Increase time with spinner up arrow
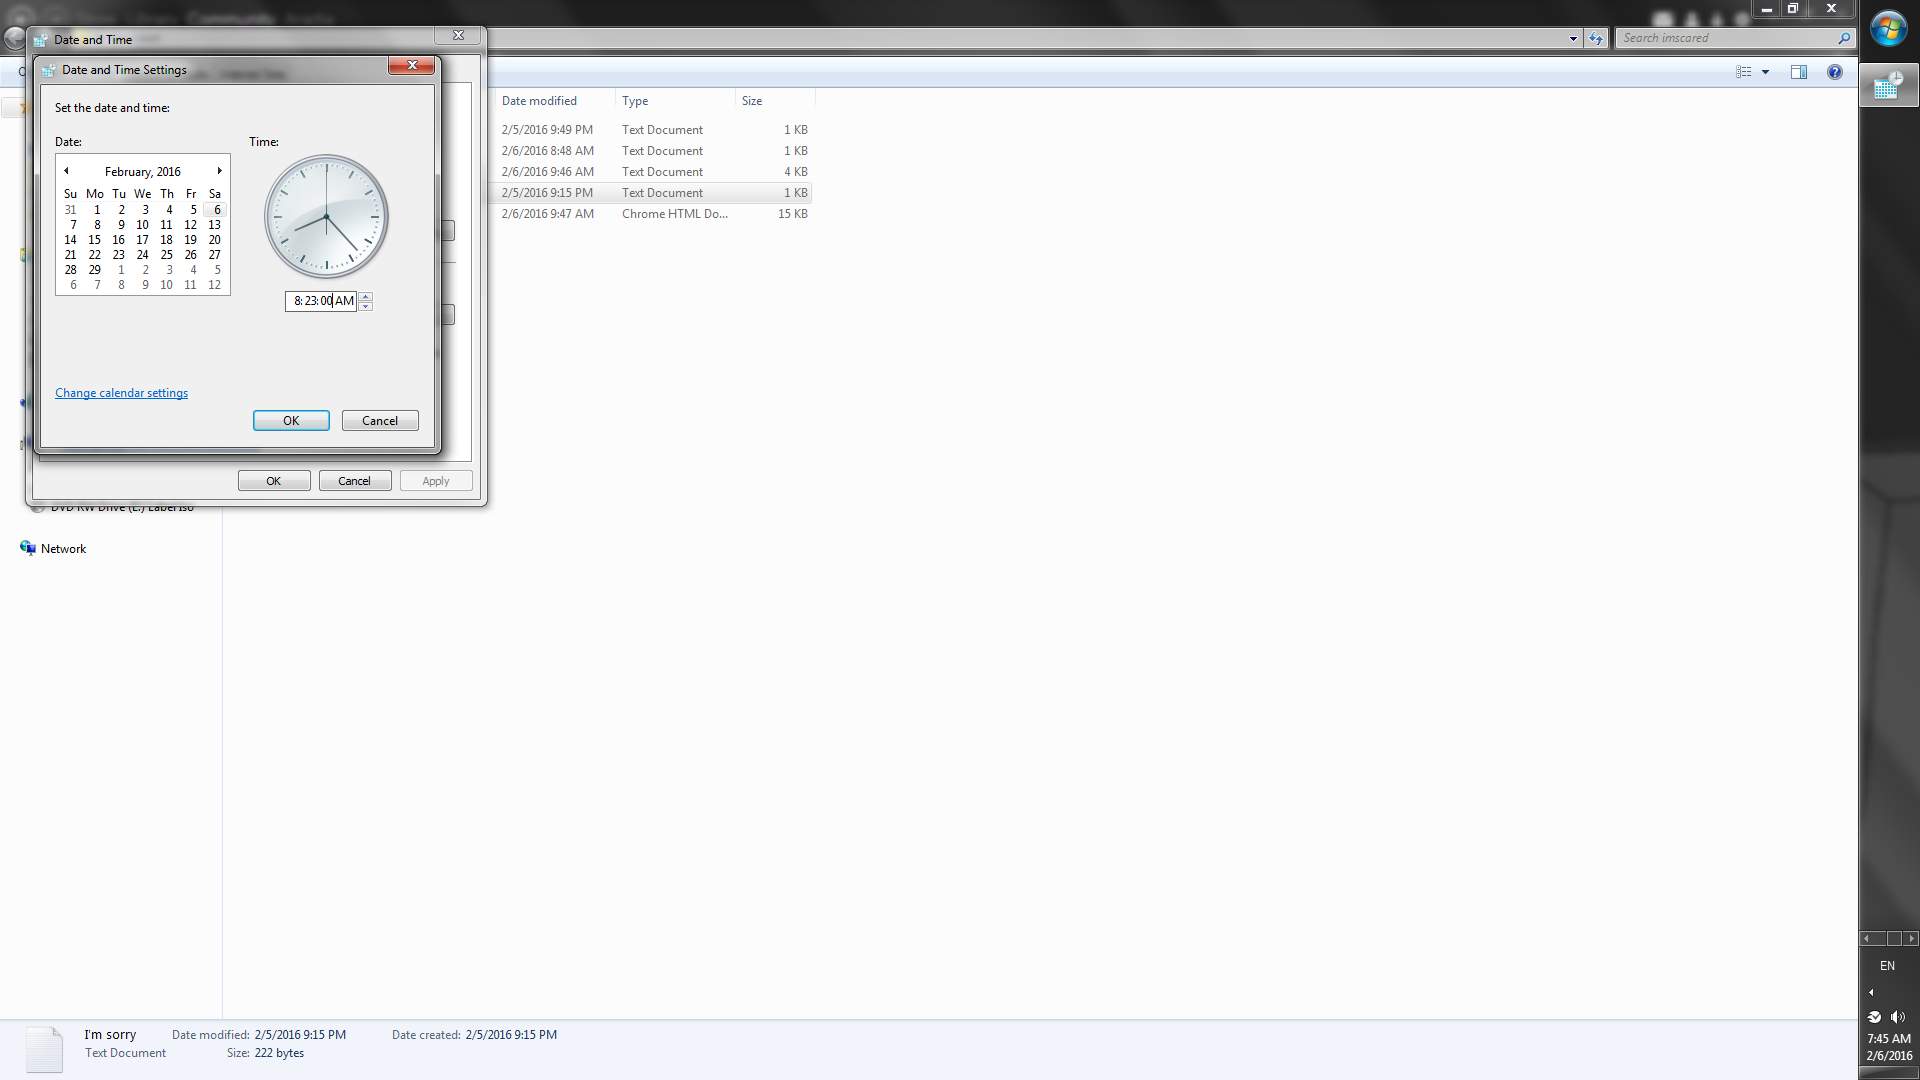The width and height of the screenshot is (1920, 1080). (366, 296)
